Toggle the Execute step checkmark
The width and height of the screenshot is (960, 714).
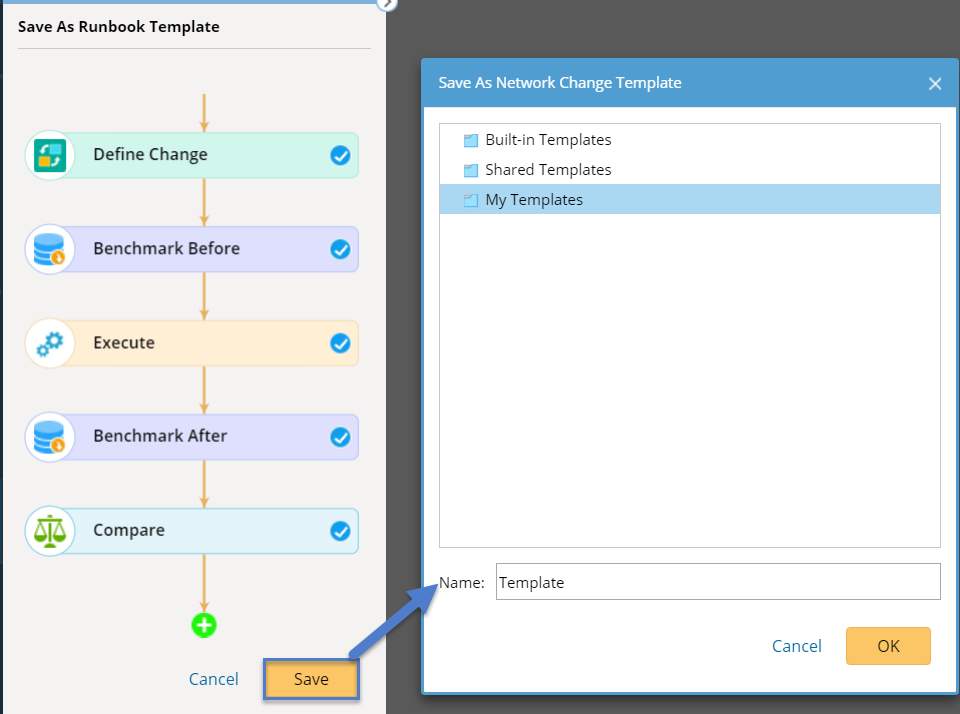tap(340, 344)
